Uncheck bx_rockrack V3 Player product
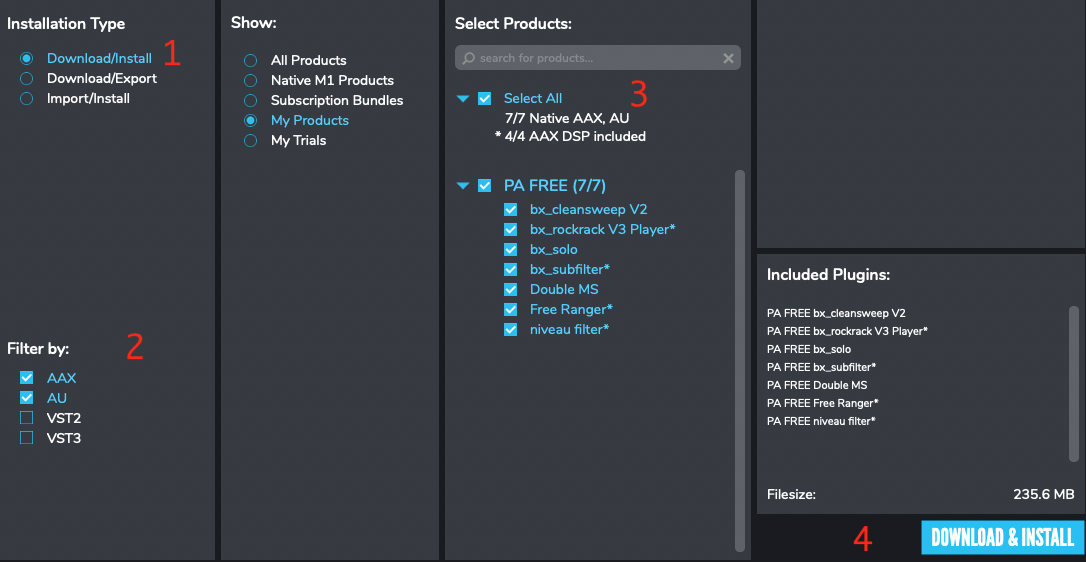The height and width of the screenshot is (562, 1086). point(511,229)
